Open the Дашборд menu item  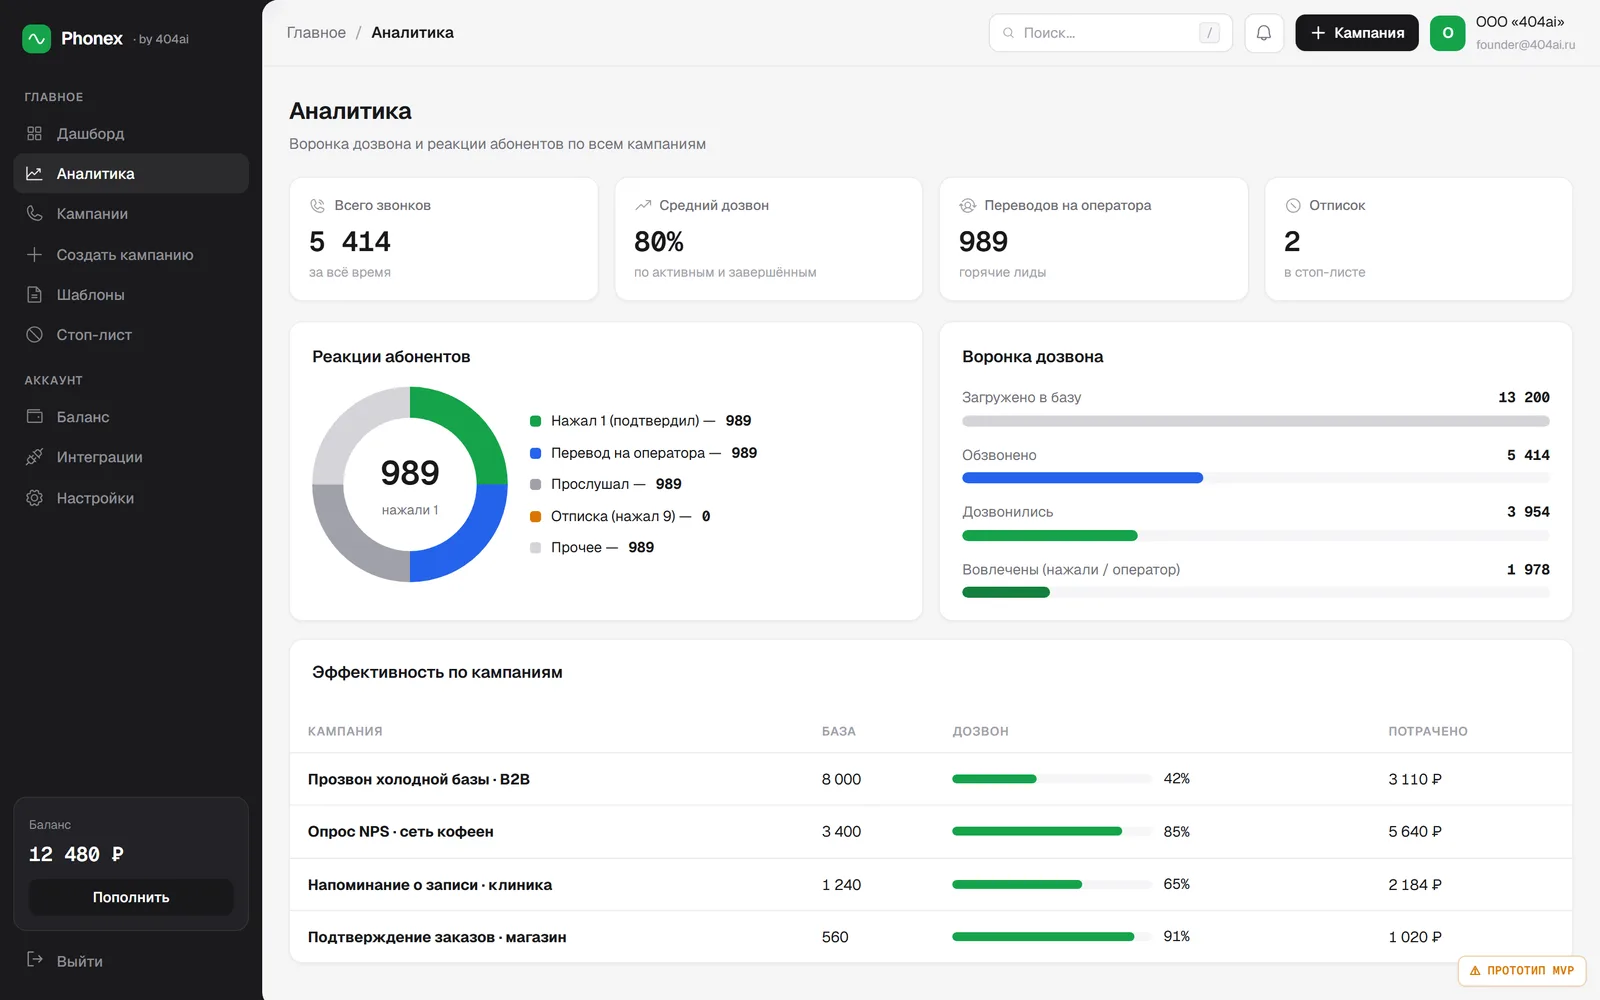click(x=131, y=133)
